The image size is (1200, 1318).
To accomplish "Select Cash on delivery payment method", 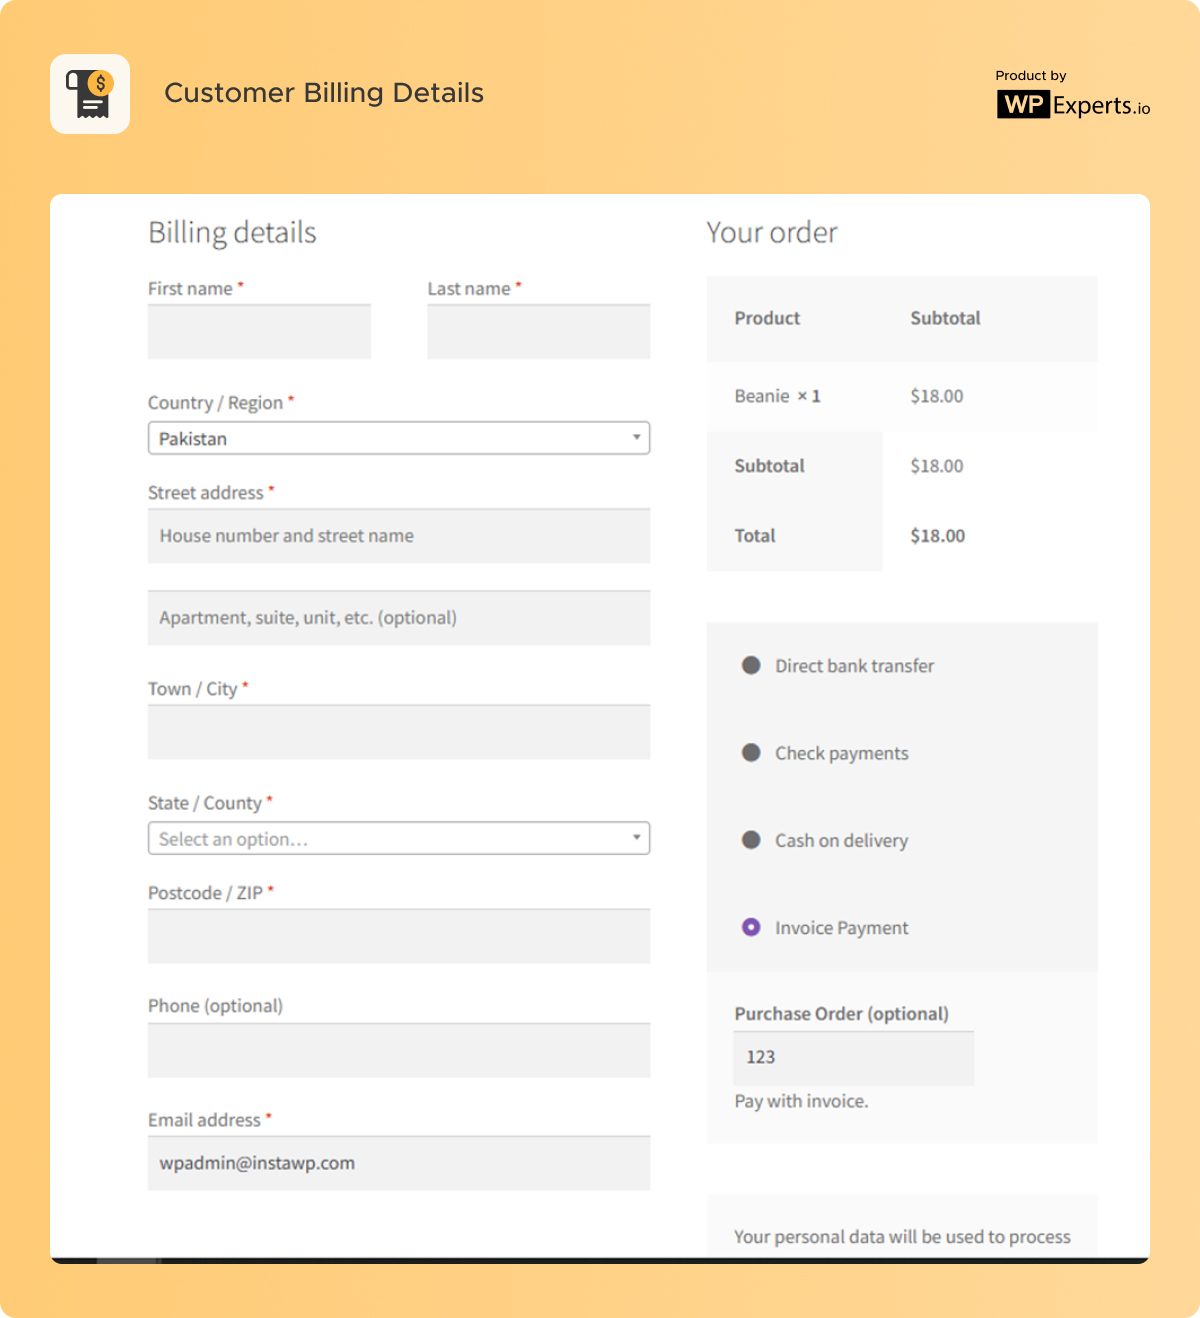I will pyautogui.click(x=751, y=840).
